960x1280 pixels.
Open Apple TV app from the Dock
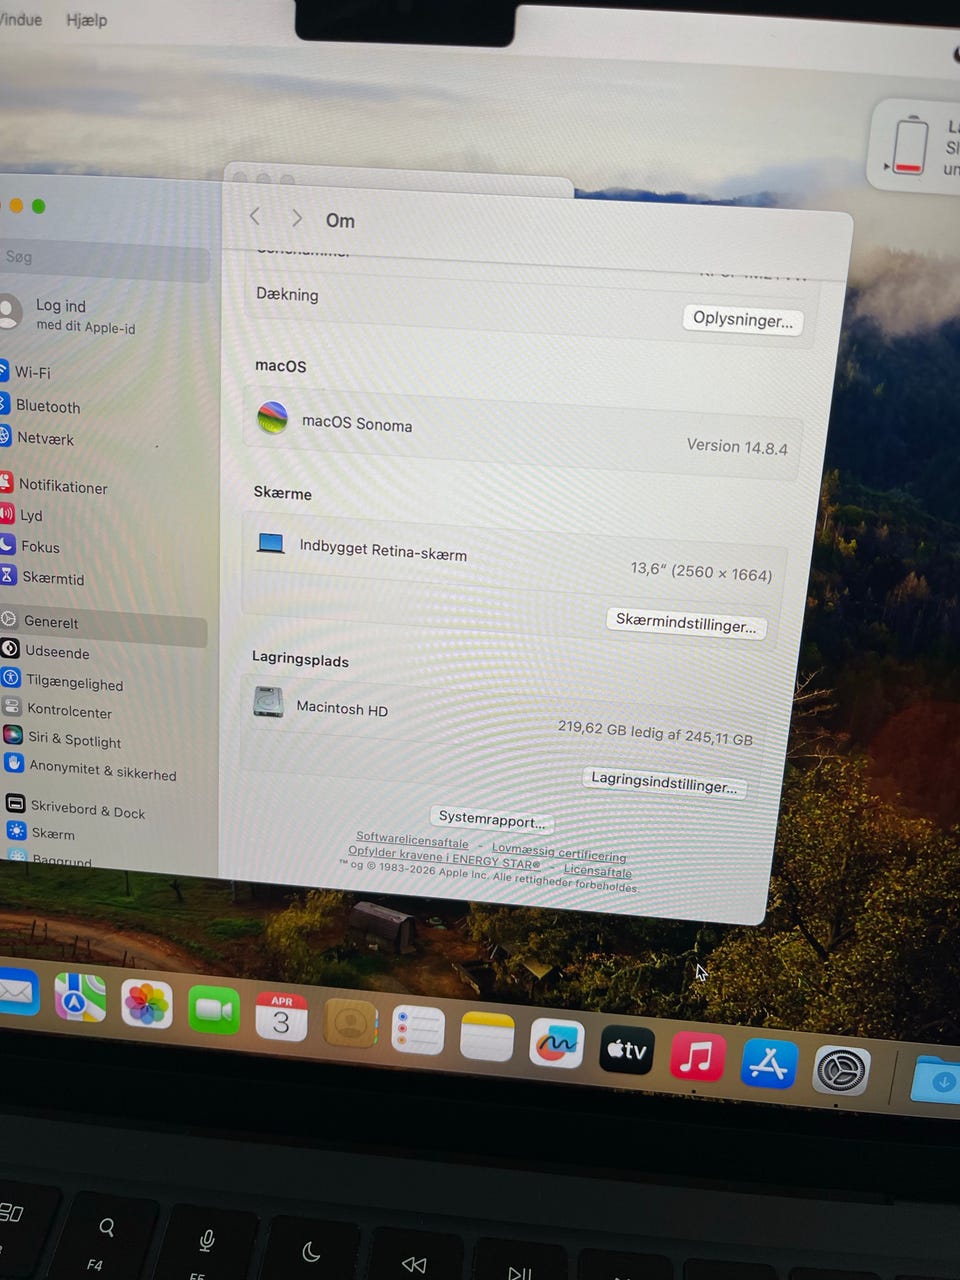626,1051
